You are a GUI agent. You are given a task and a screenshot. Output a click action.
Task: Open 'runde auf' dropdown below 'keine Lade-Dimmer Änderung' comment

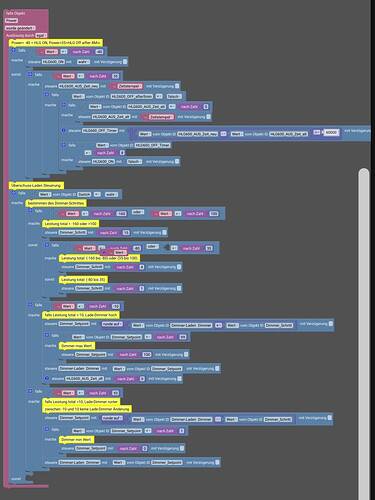click(x=112, y=418)
